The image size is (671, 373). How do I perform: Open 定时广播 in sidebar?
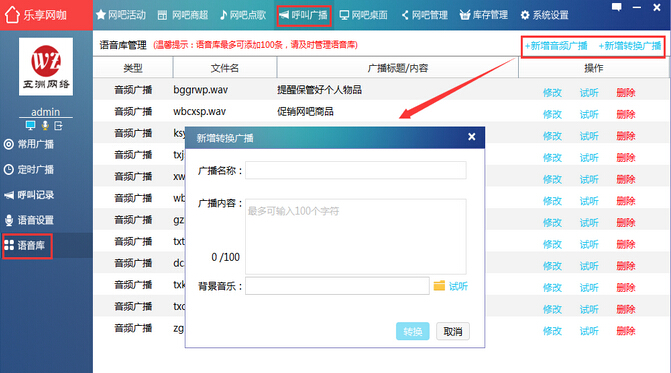(29, 169)
